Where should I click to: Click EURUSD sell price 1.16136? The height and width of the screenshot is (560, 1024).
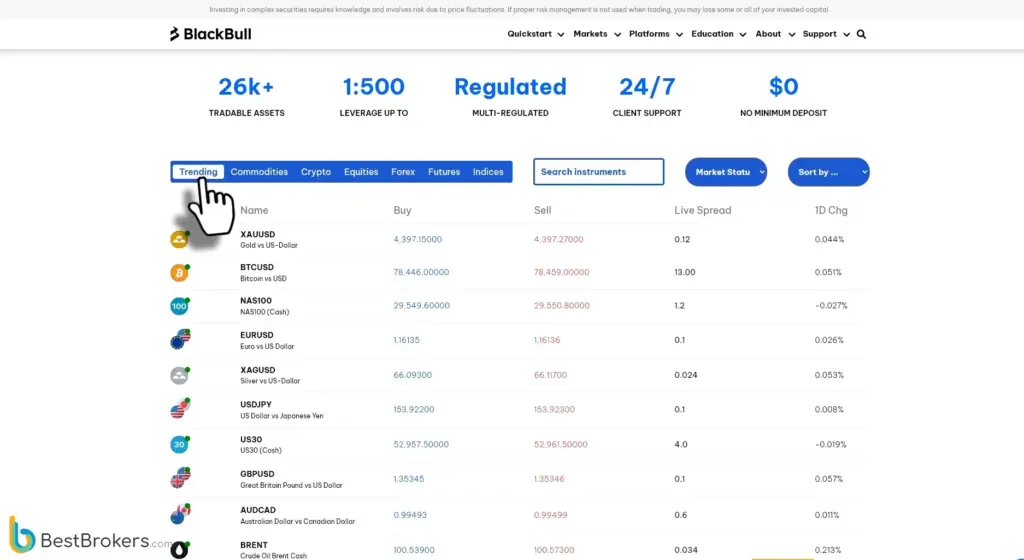[x=547, y=340]
